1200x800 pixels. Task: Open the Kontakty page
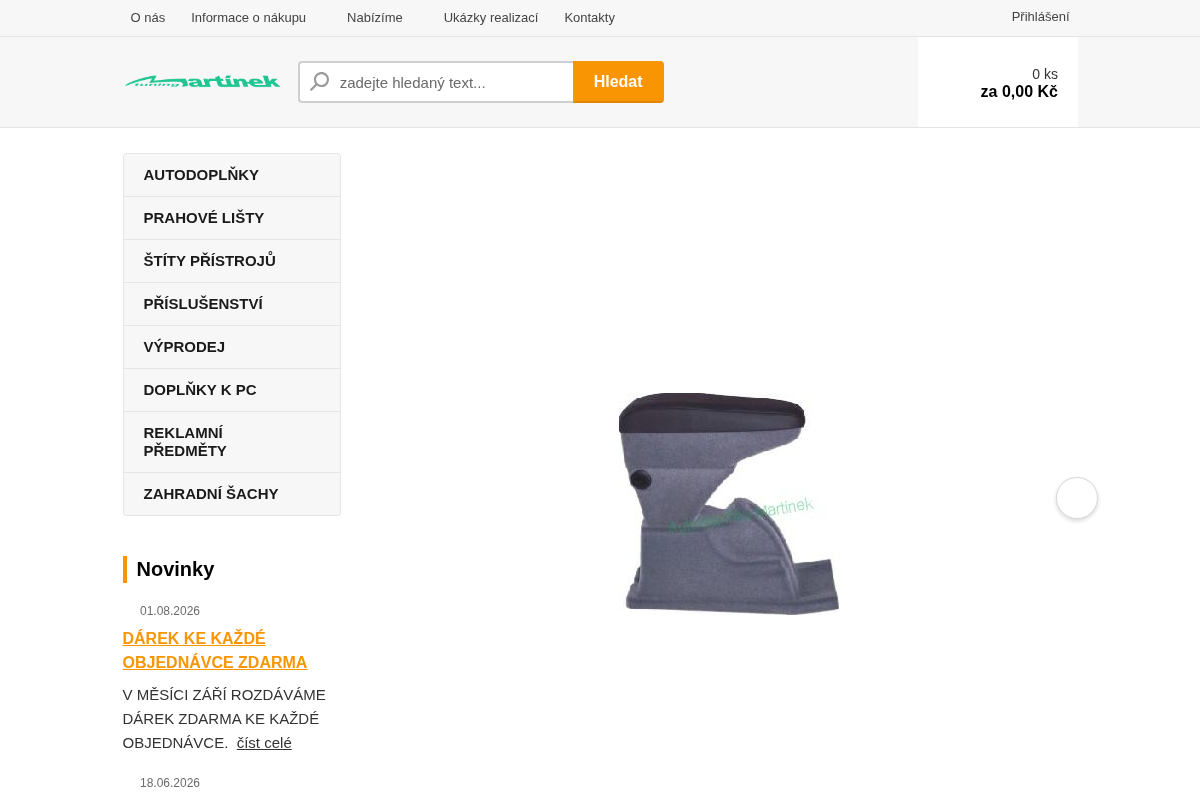point(590,17)
